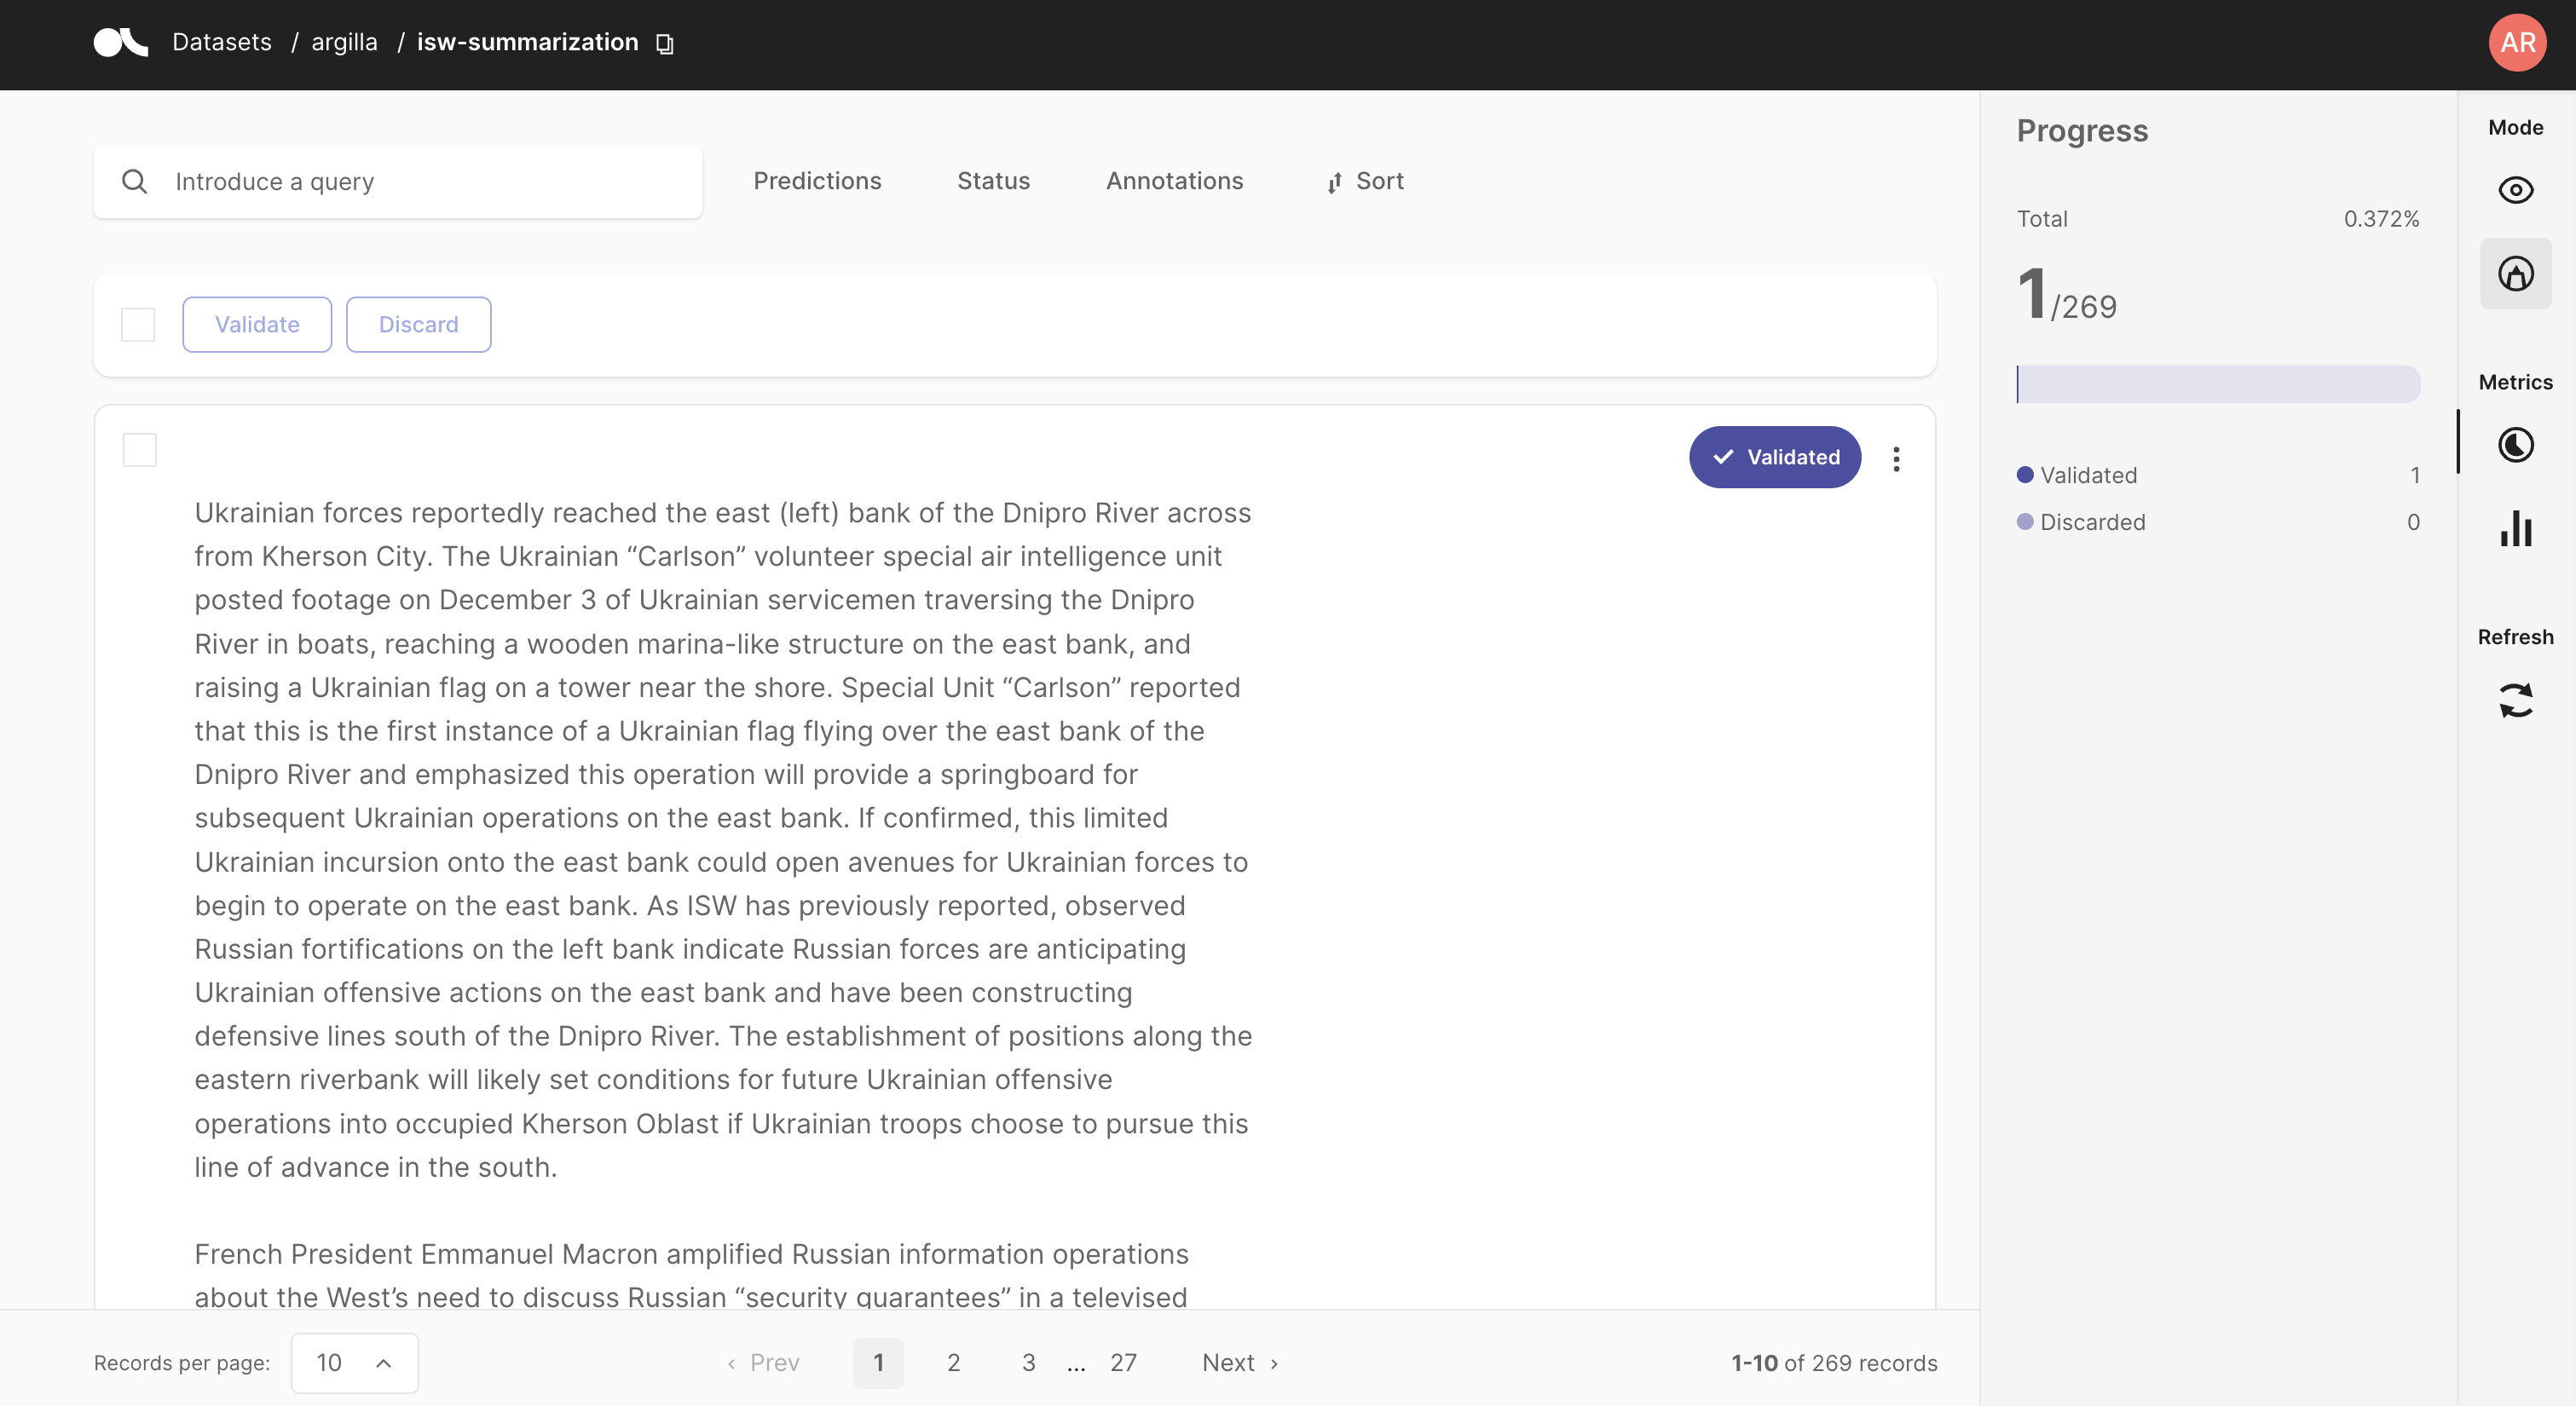The height and width of the screenshot is (1406, 2576).
Task: Click the Records per page label
Action: (182, 1363)
